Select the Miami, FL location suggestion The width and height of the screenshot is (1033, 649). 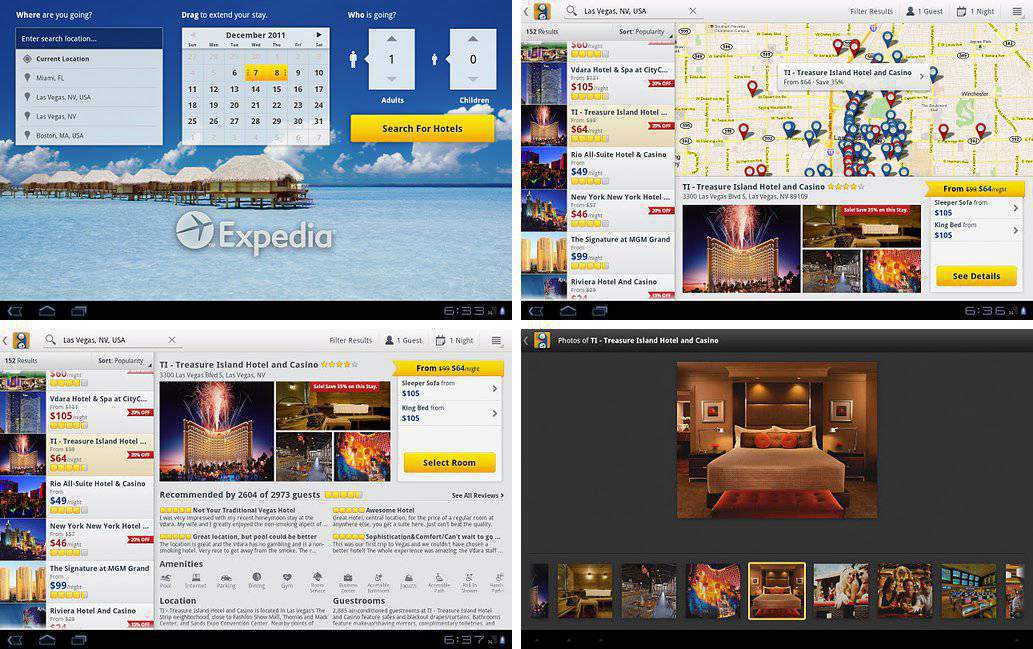tap(89, 78)
